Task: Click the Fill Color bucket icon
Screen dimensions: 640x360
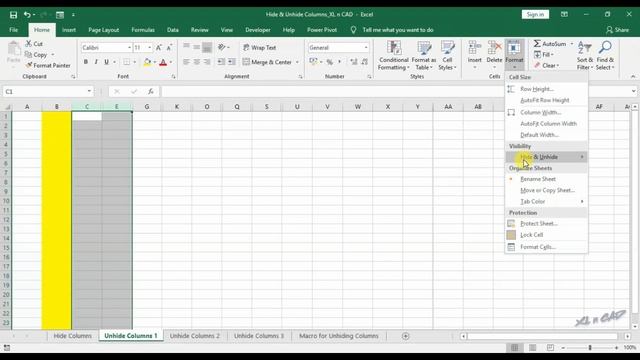Action: click(x=147, y=62)
